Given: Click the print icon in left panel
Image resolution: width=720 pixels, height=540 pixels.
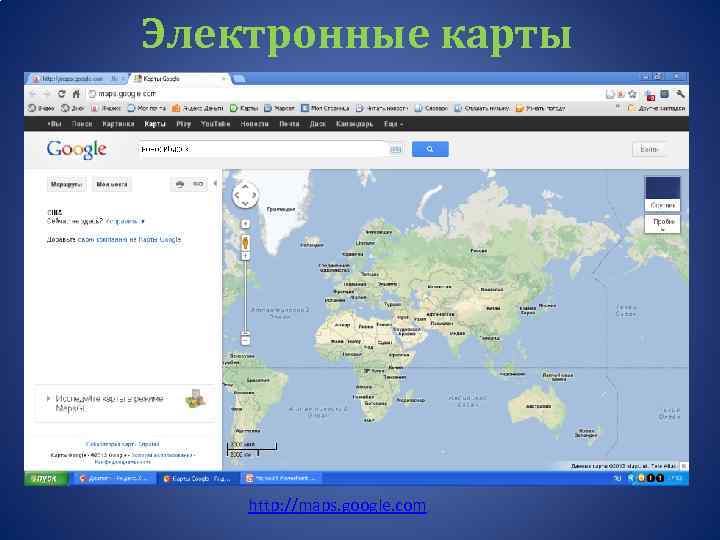Looking at the screenshot, I should click(180, 184).
